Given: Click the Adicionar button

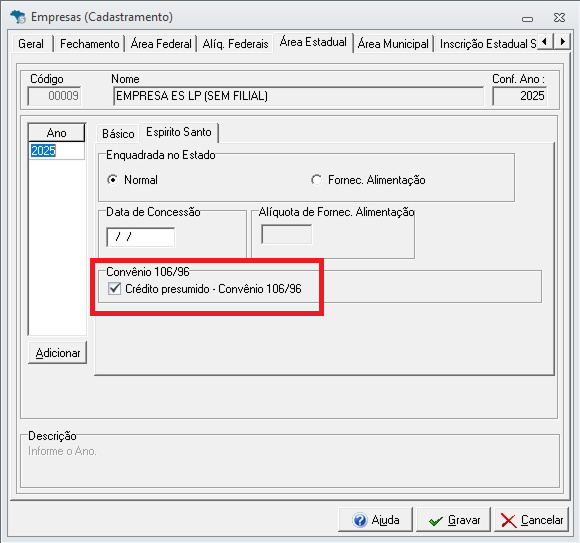Looking at the screenshot, I should tap(58, 353).
